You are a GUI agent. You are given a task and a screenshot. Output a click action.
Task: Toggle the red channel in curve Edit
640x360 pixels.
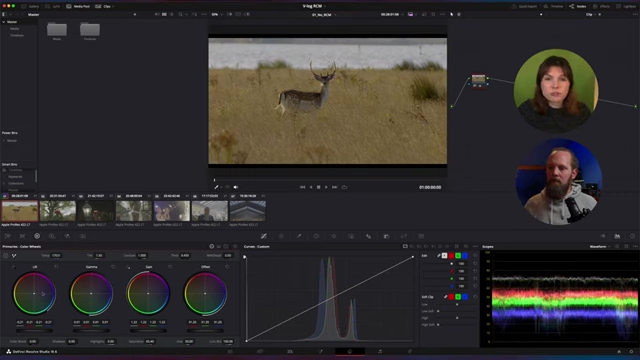pos(451,256)
